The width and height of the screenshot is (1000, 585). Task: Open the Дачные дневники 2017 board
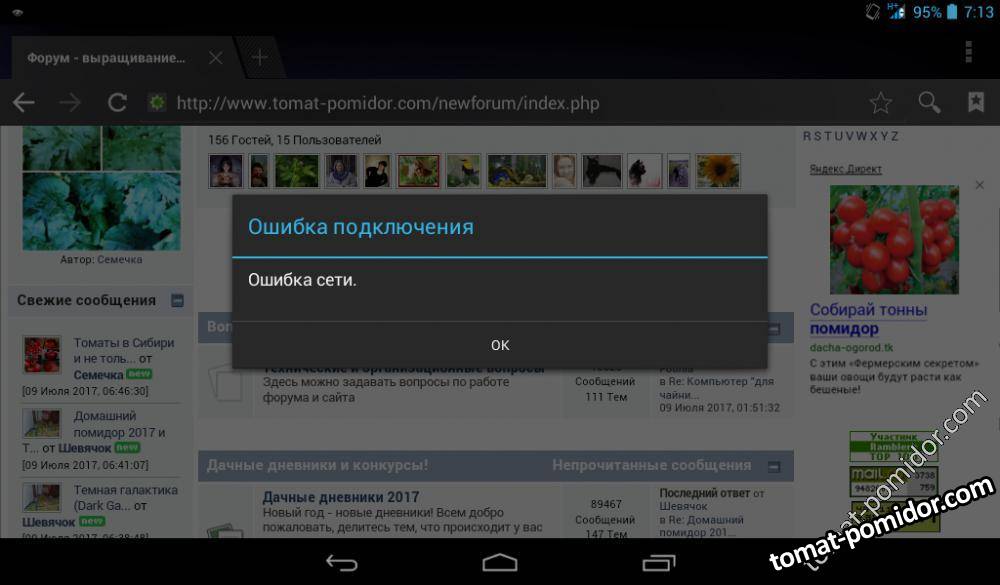[x=340, y=497]
